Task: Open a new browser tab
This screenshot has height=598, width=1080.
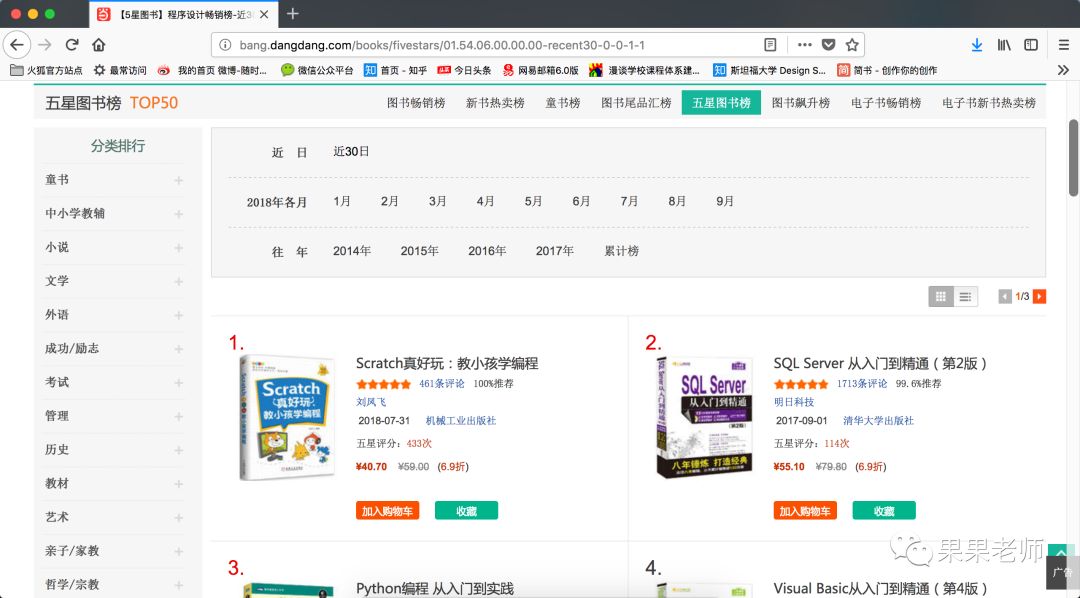Action: (293, 14)
